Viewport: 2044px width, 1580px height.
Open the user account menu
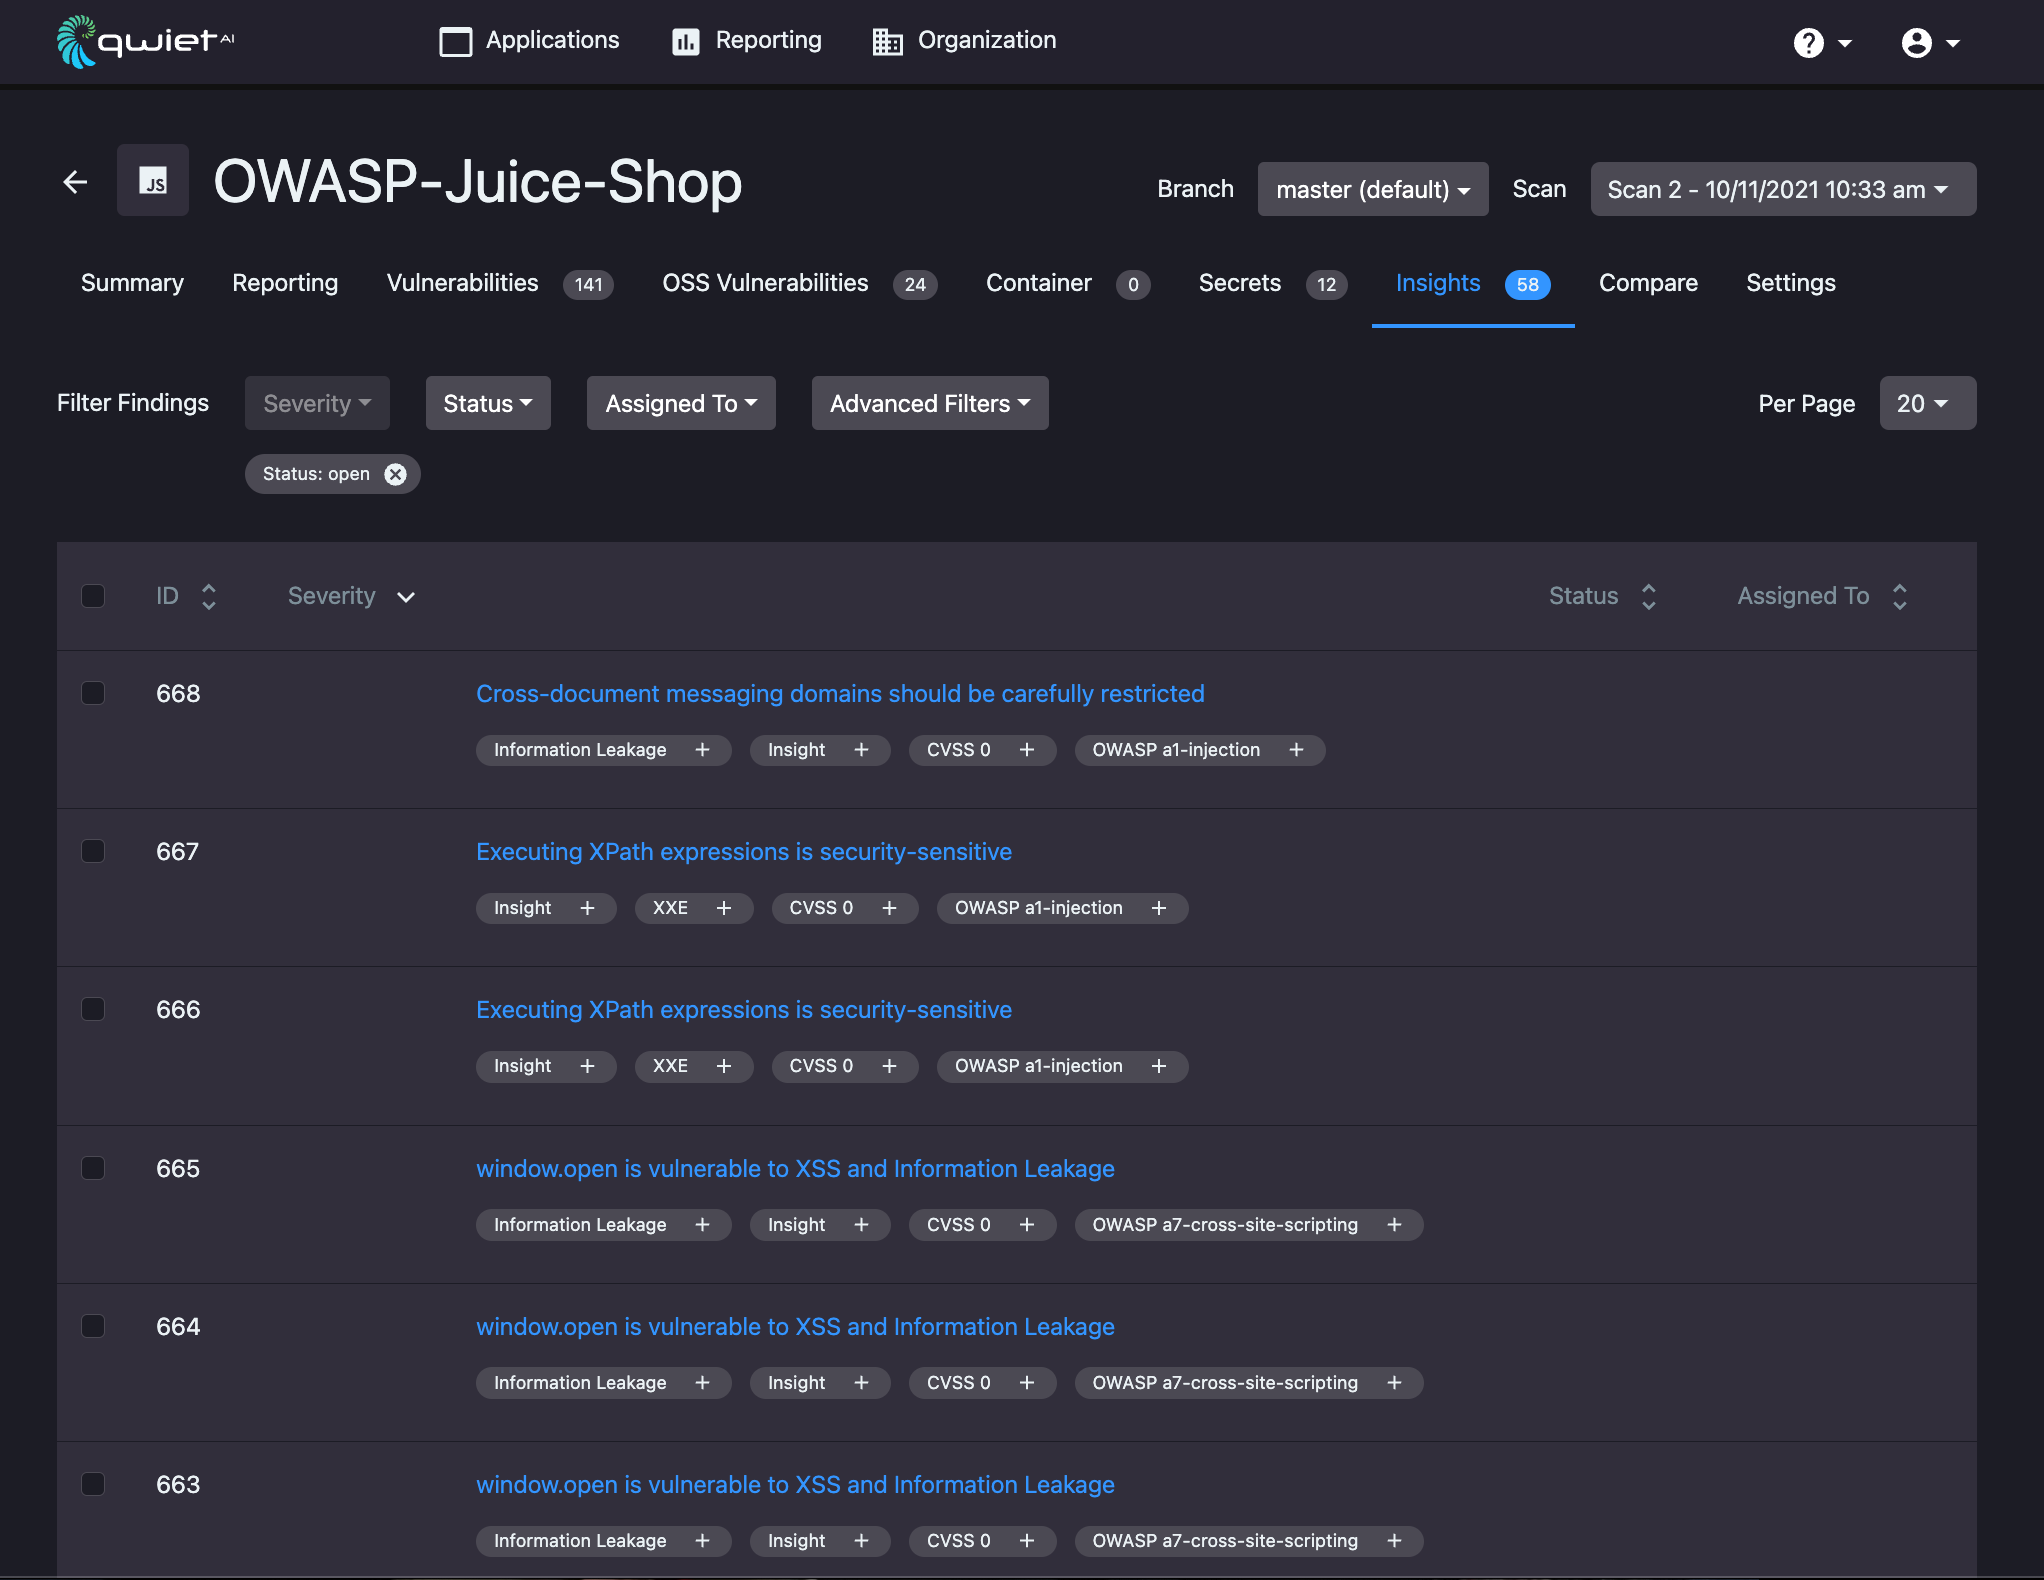(1930, 42)
